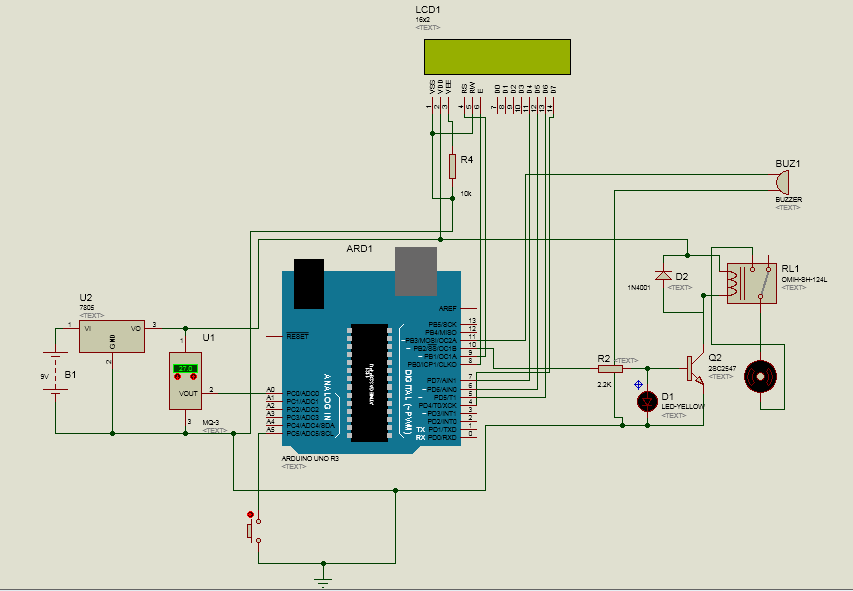Select the ground terminal symbol

[323, 581]
